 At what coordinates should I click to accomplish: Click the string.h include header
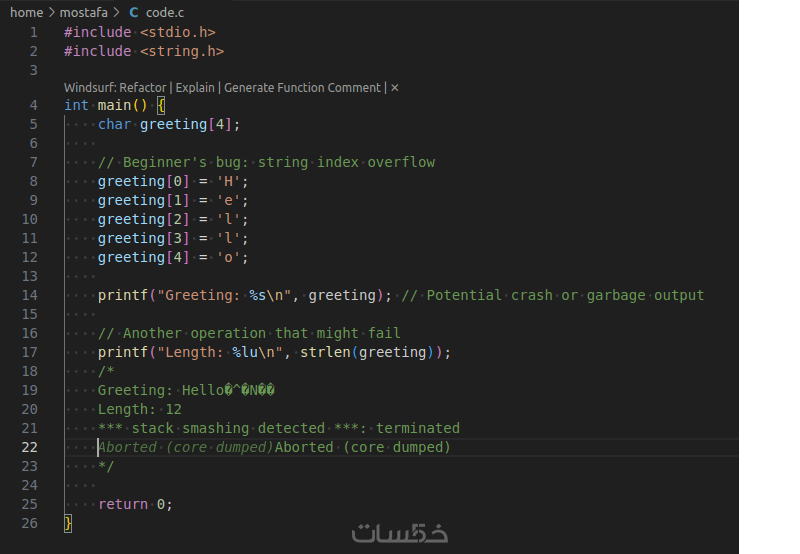click(182, 51)
